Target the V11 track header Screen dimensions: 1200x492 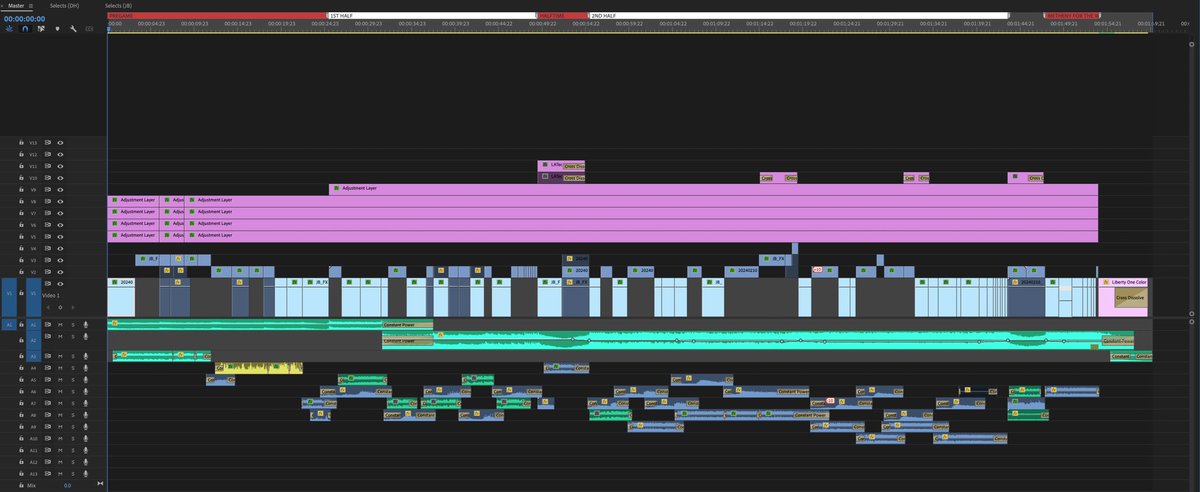click(33, 166)
